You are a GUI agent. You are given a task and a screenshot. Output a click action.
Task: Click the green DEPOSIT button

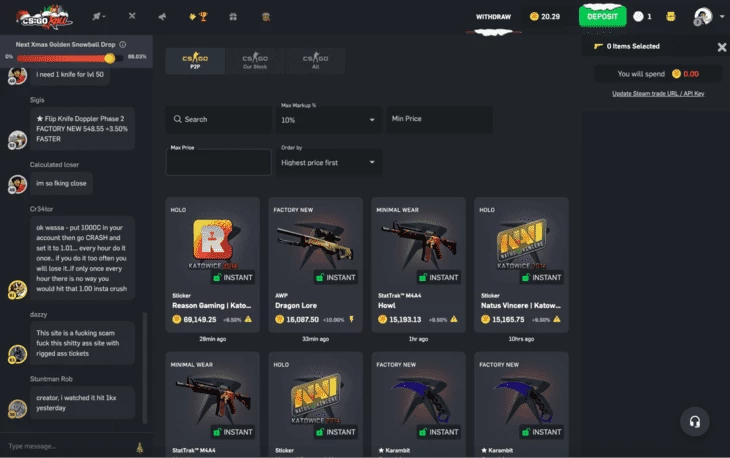coord(602,17)
